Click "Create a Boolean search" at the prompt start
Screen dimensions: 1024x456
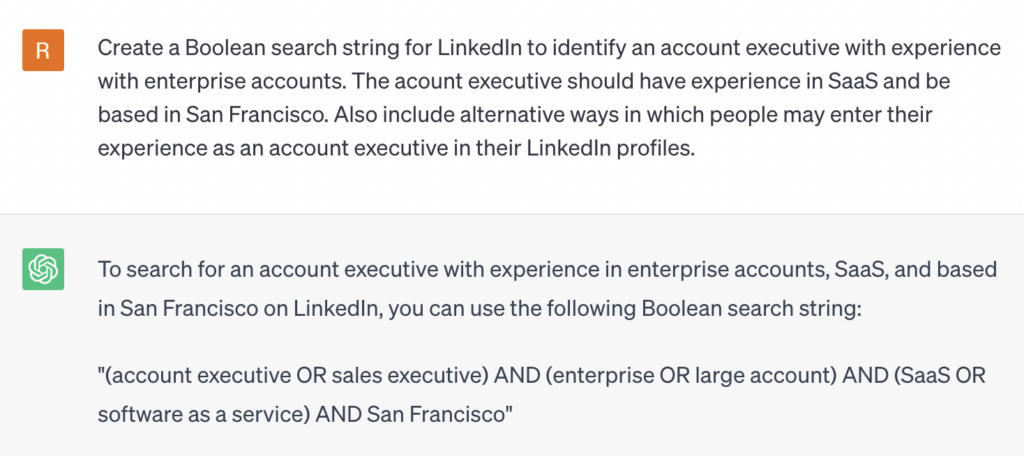point(206,48)
